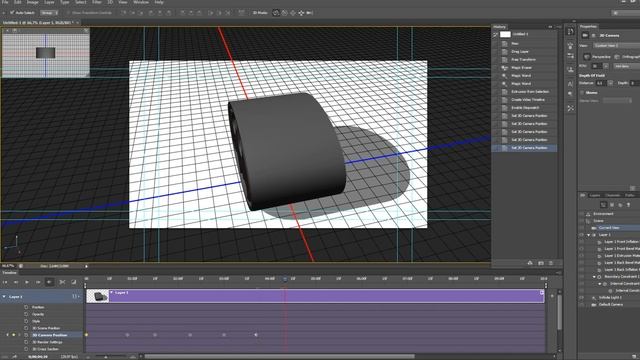Toggle 3D Camera Position stopwatch

pos(26,335)
